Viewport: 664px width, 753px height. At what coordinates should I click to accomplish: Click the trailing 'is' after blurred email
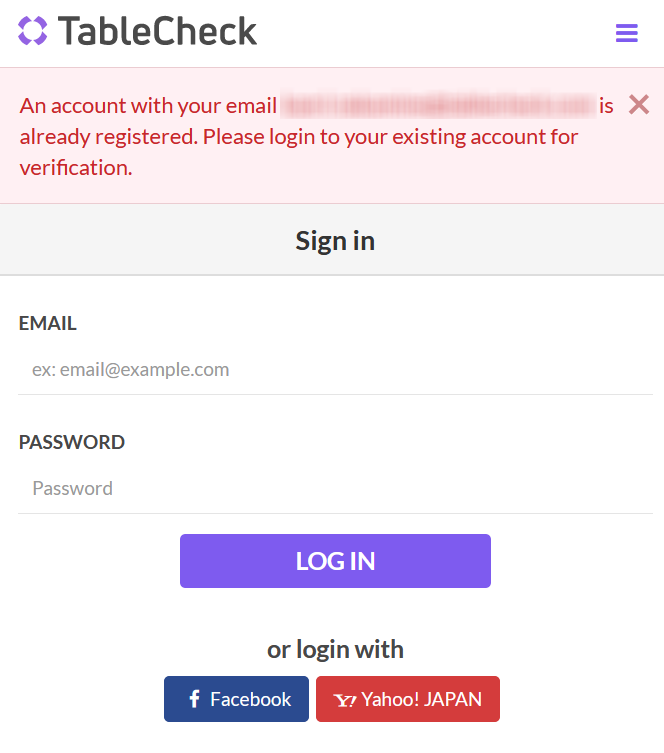point(606,105)
